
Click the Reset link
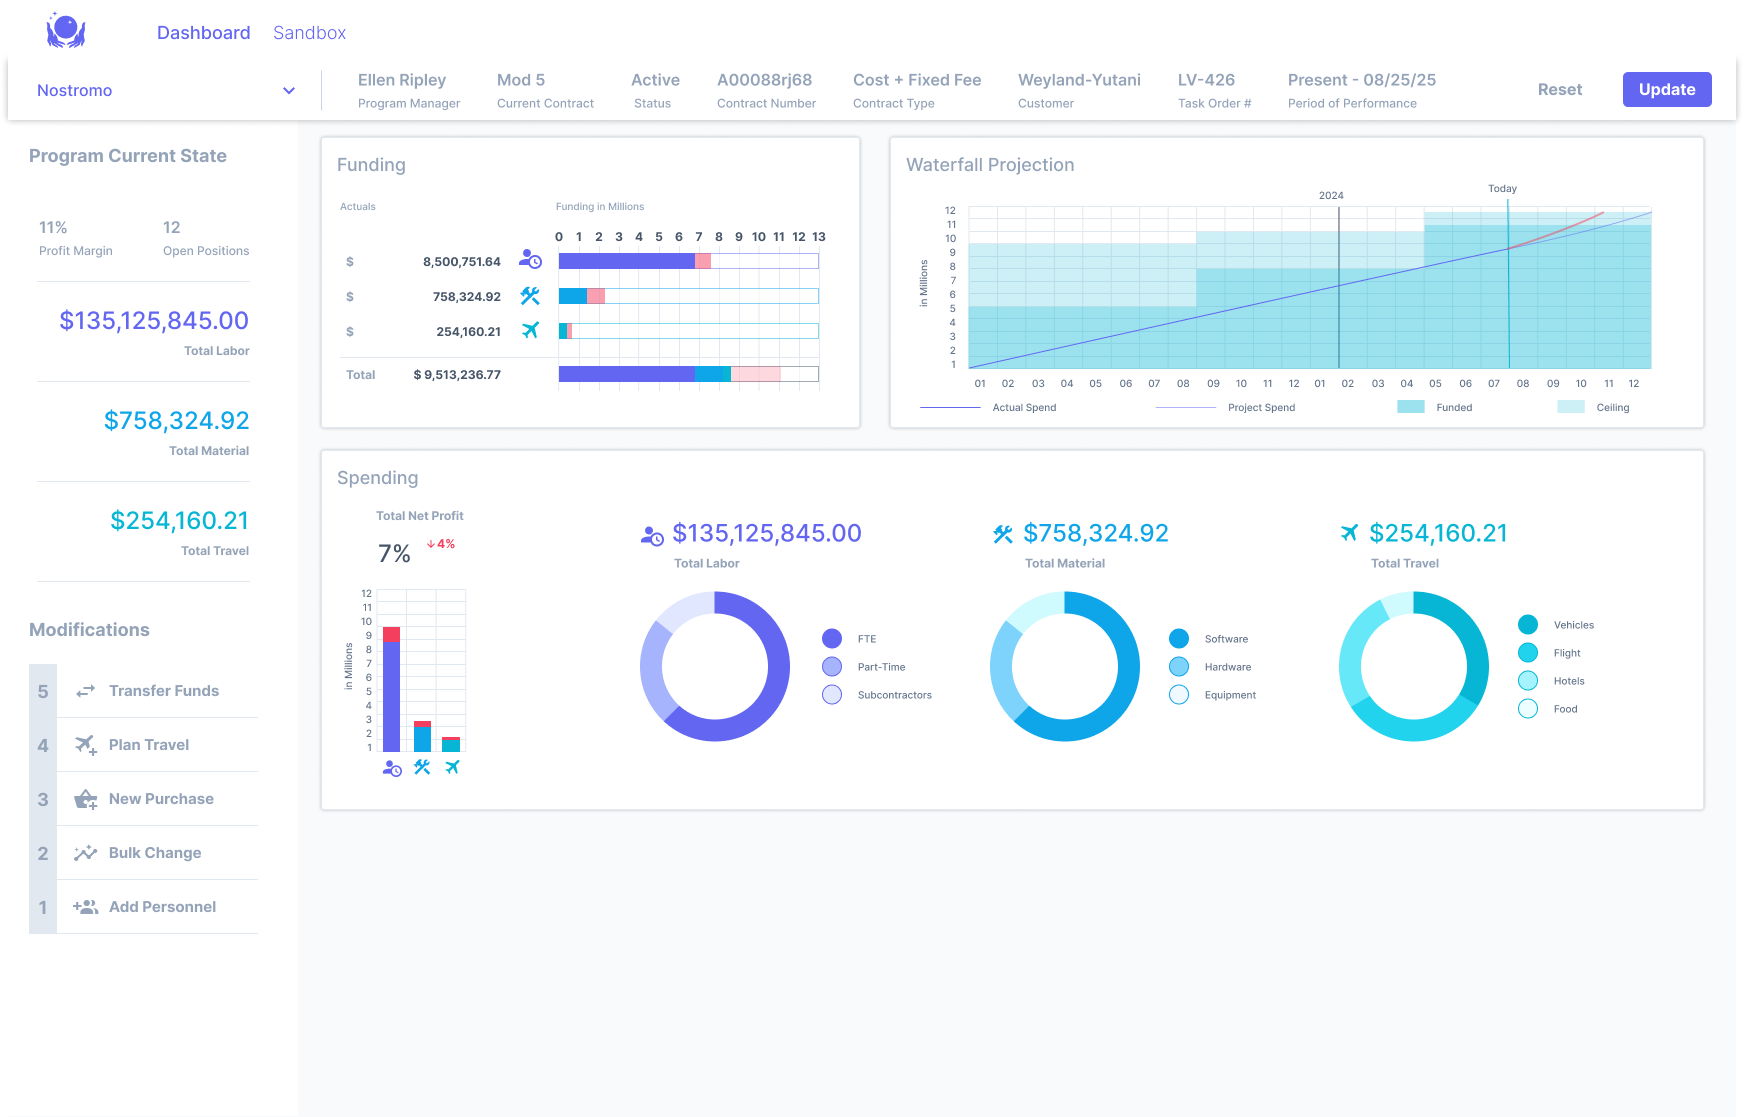1560,90
